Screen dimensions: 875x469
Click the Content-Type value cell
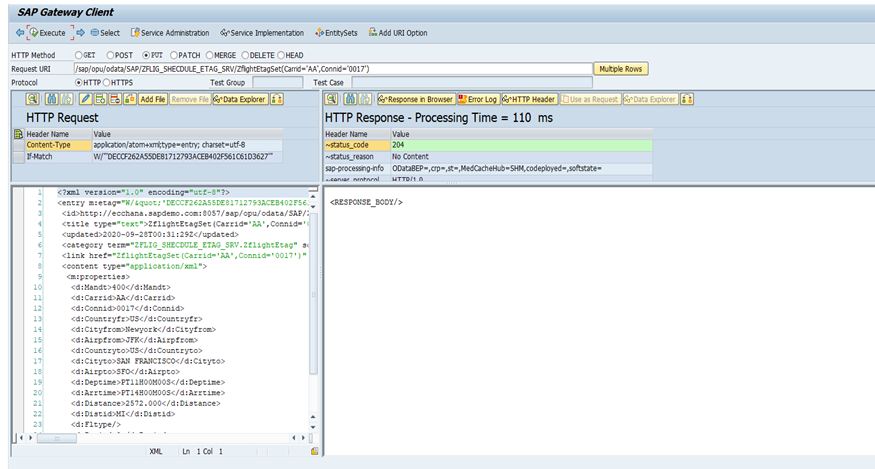tap(187, 145)
